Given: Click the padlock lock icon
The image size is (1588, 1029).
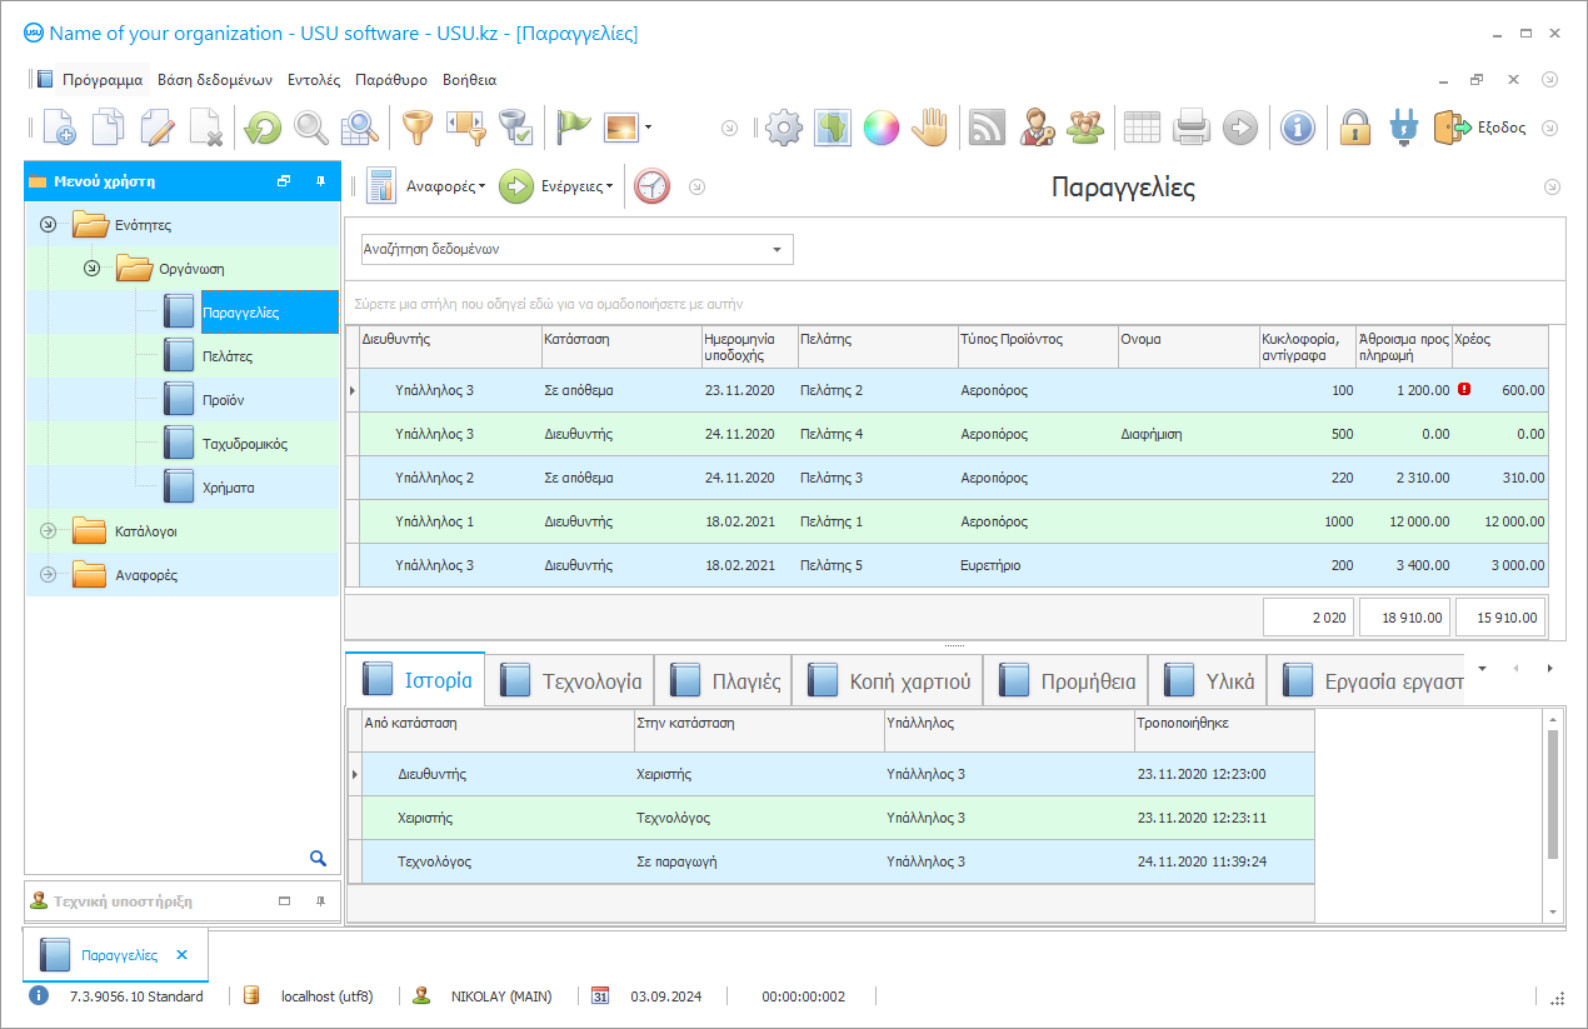Looking at the screenshot, I should coord(1355,128).
